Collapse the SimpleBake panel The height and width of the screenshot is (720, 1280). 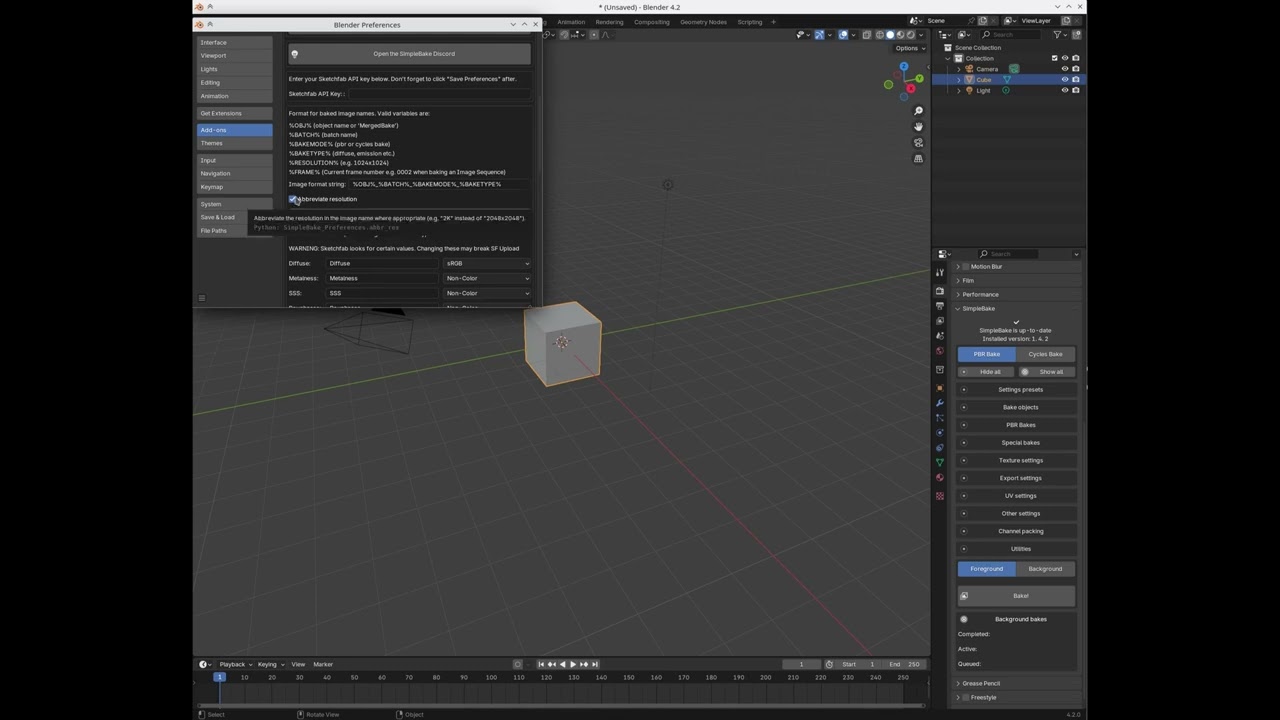(x=958, y=309)
